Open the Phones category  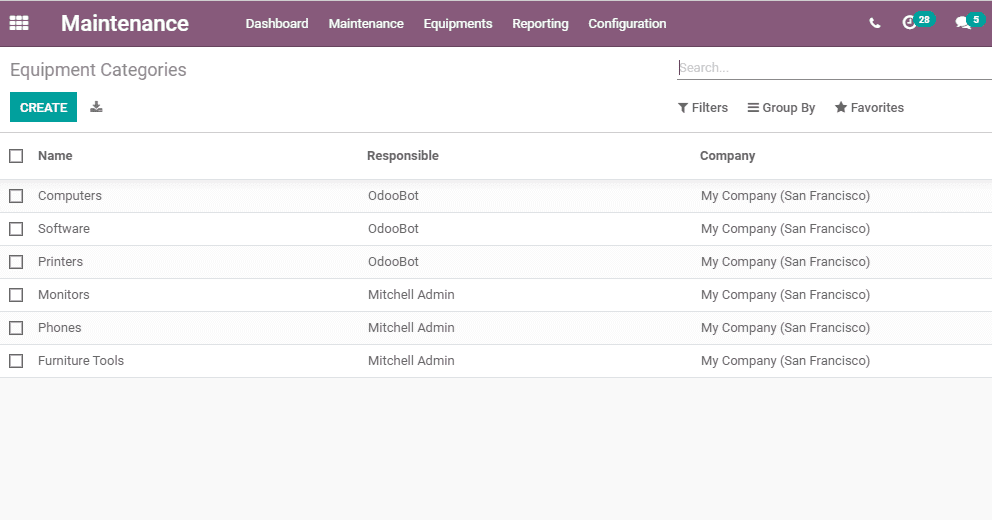(x=59, y=328)
